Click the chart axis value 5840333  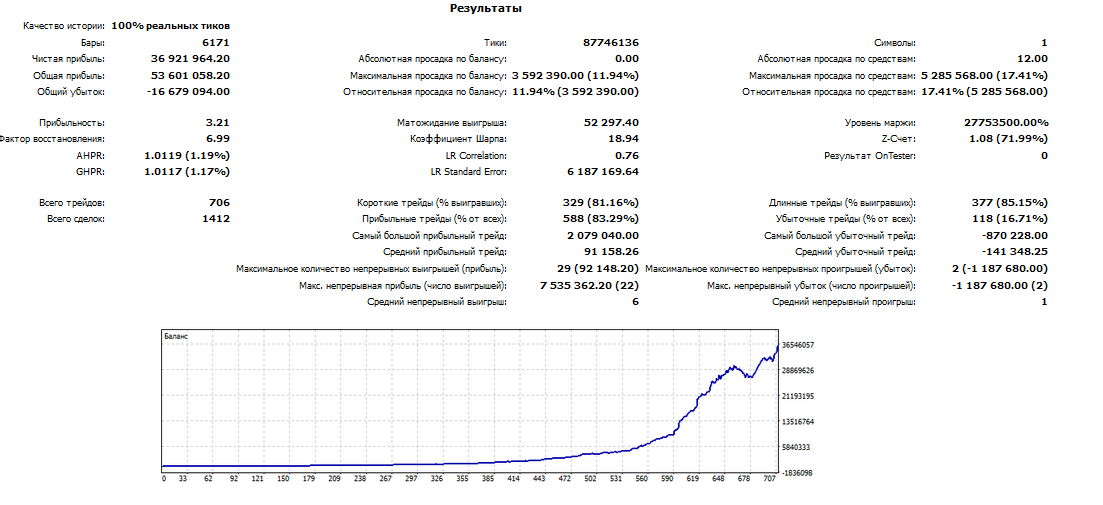click(x=796, y=447)
